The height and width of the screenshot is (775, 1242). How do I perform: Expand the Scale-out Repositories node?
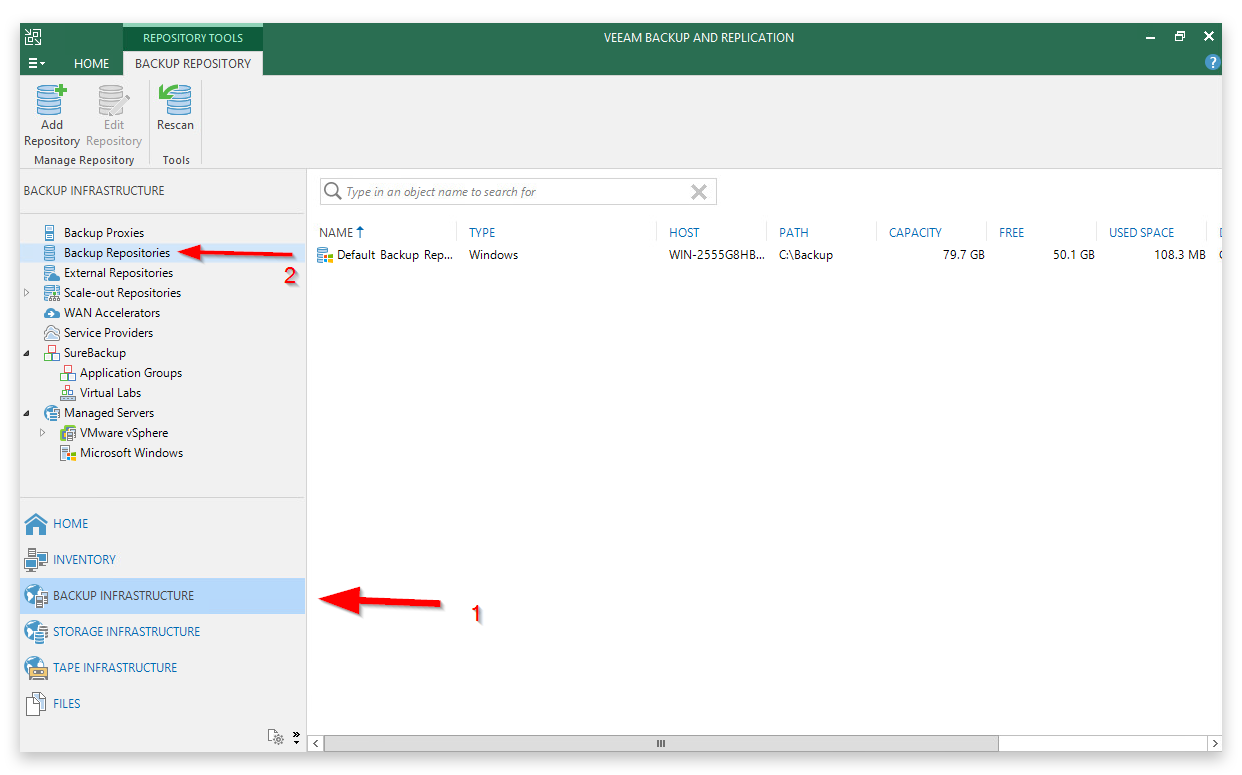coord(27,293)
